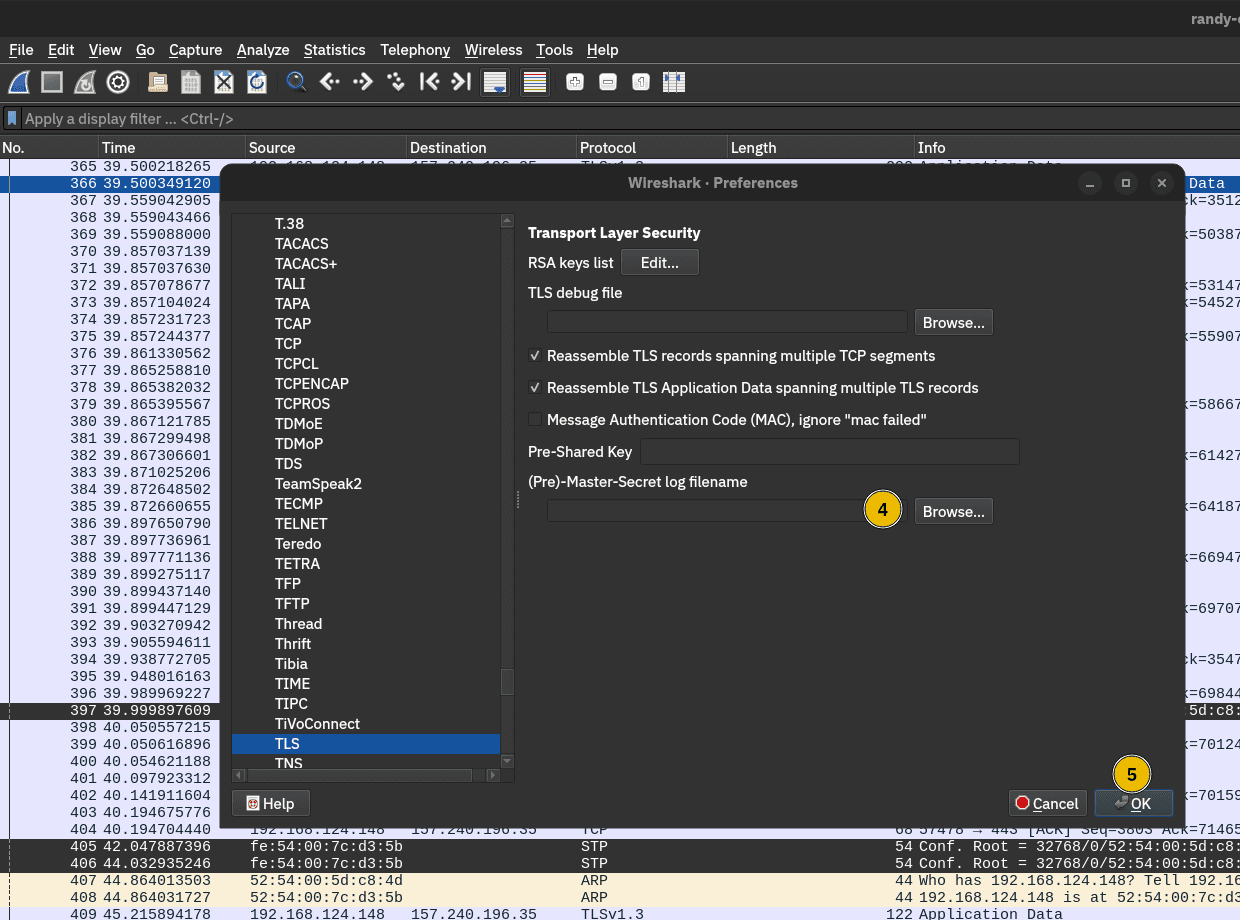Toggle Reassemble TLS Application Data checkbox
This screenshot has width=1240, height=920.
tap(536, 388)
